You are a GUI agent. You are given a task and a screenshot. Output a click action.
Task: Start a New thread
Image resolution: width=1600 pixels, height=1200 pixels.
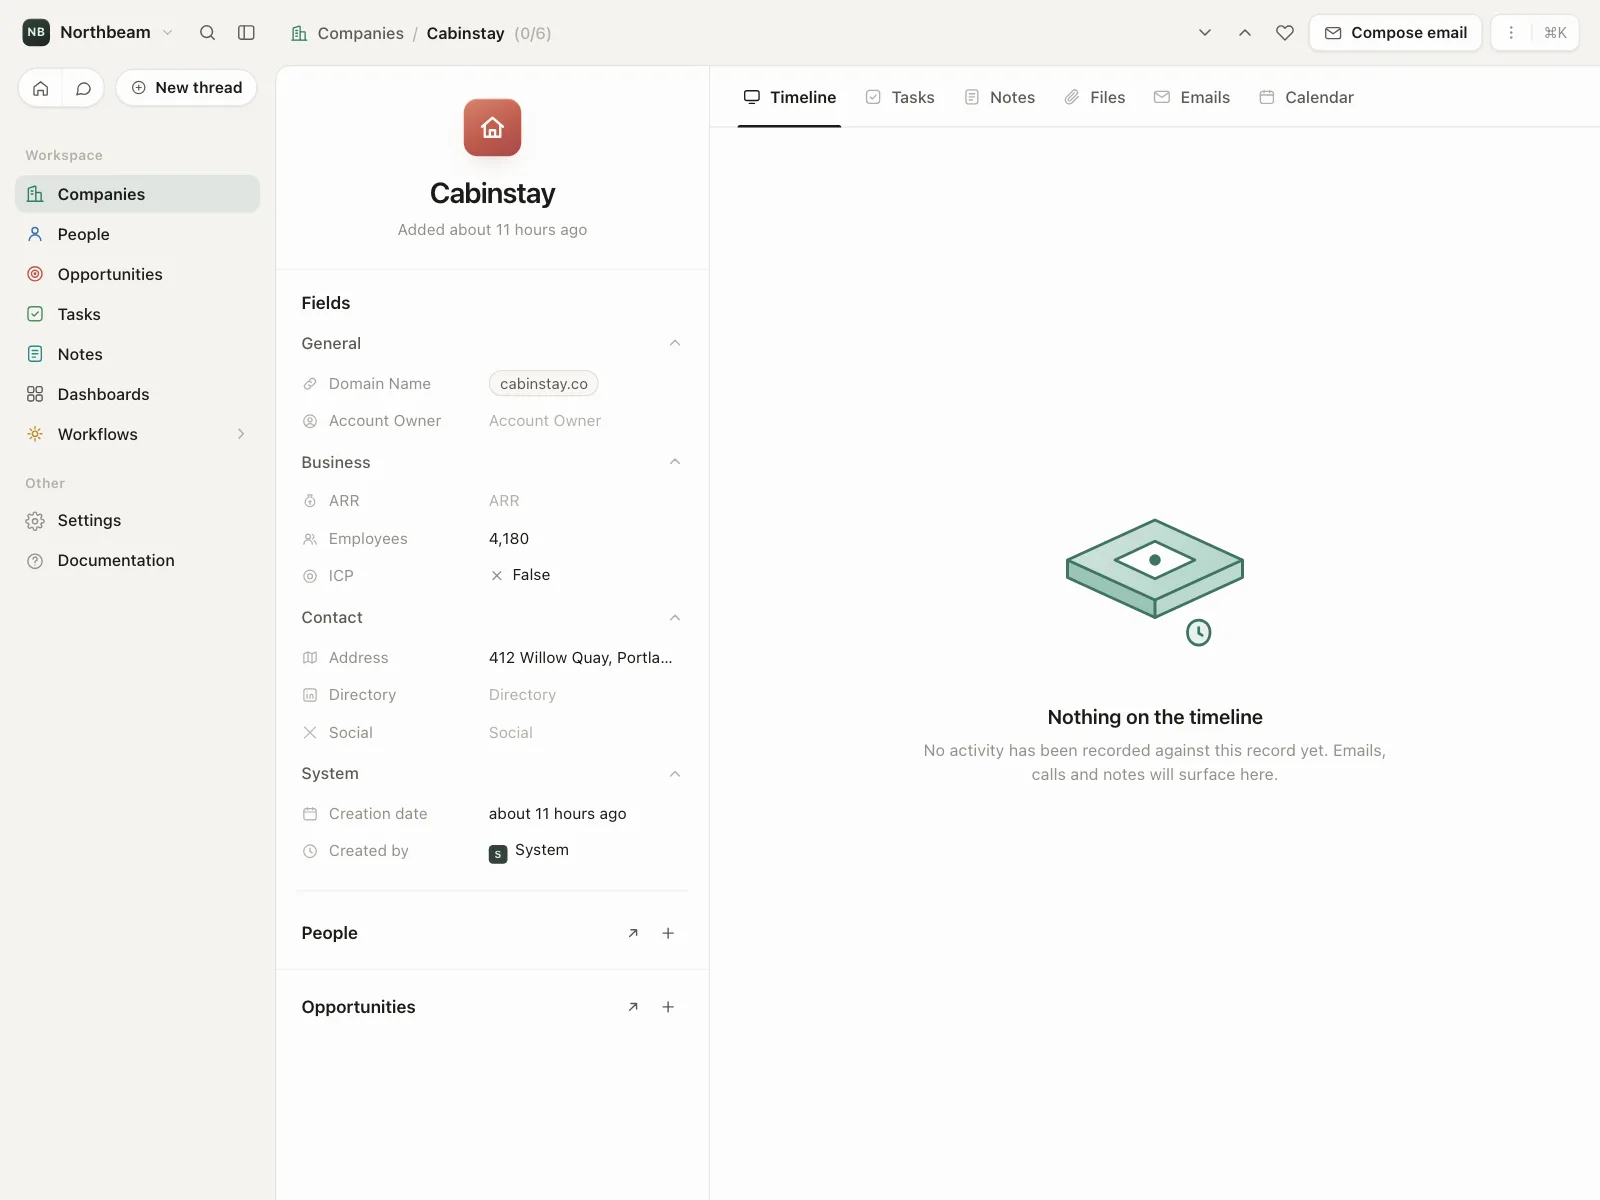(186, 88)
